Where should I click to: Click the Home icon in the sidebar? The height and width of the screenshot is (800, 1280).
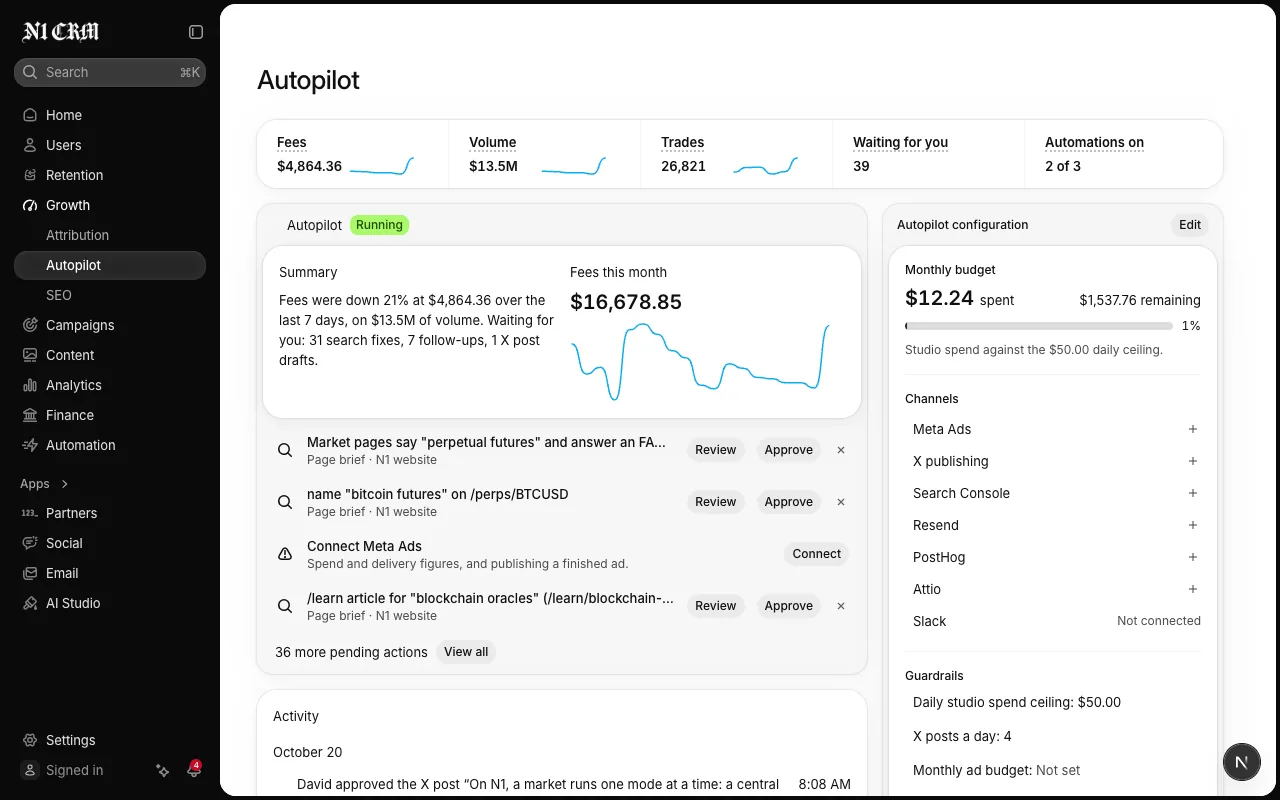click(x=30, y=115)
